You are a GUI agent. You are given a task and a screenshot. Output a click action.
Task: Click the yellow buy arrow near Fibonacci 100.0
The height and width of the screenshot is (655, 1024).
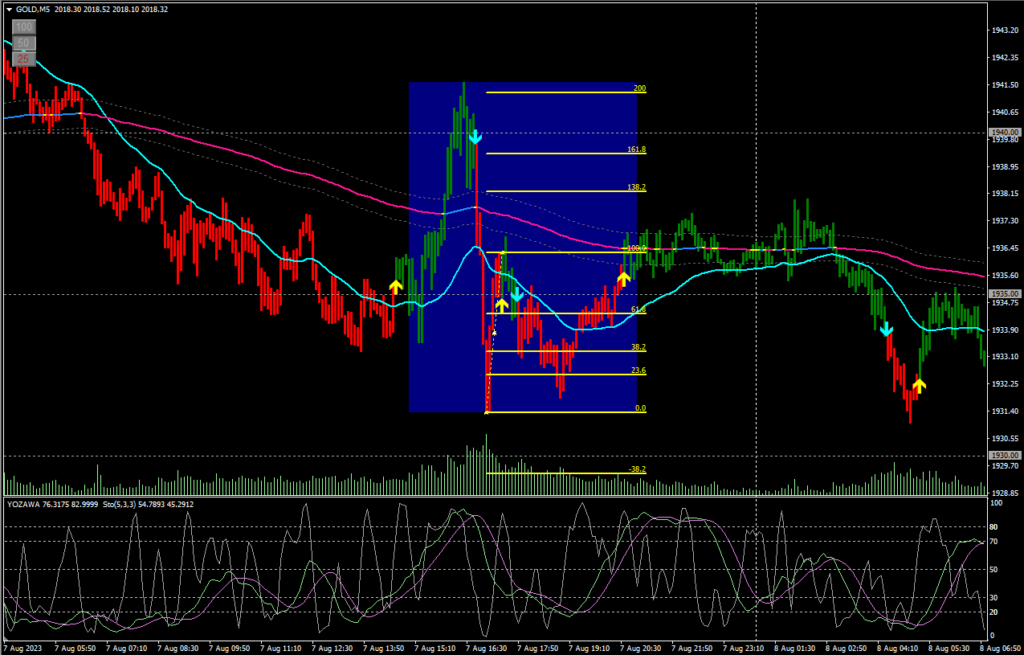click(623, 280)
